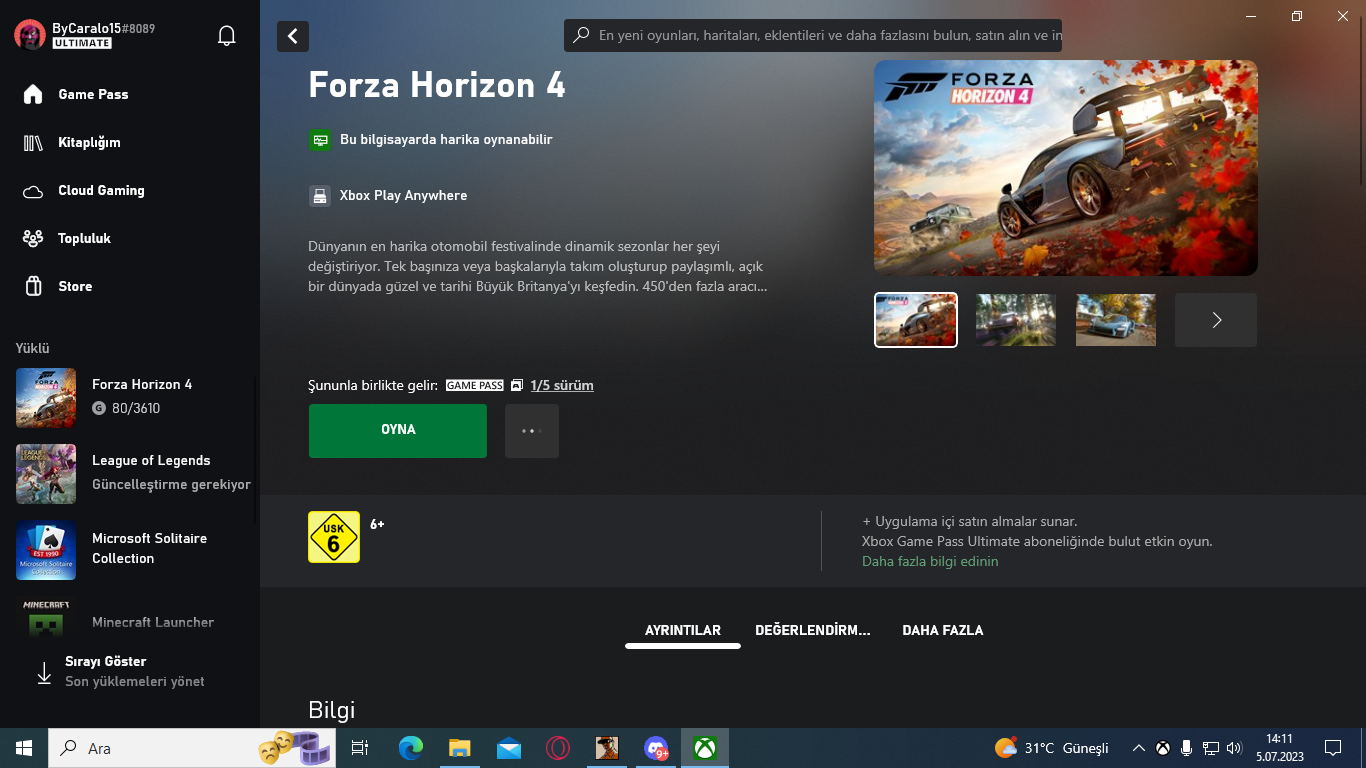This screenshot has width=1366, height=768.
Task: Open network settings from the system tray
Action: point(1210,748)
